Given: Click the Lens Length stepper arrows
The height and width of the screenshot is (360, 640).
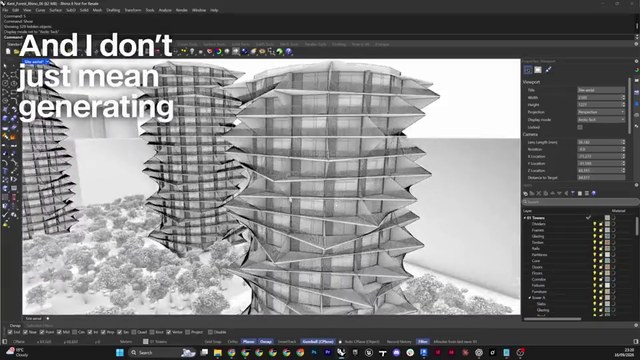Looking at the screenshot, I should [x=623, y=142].
